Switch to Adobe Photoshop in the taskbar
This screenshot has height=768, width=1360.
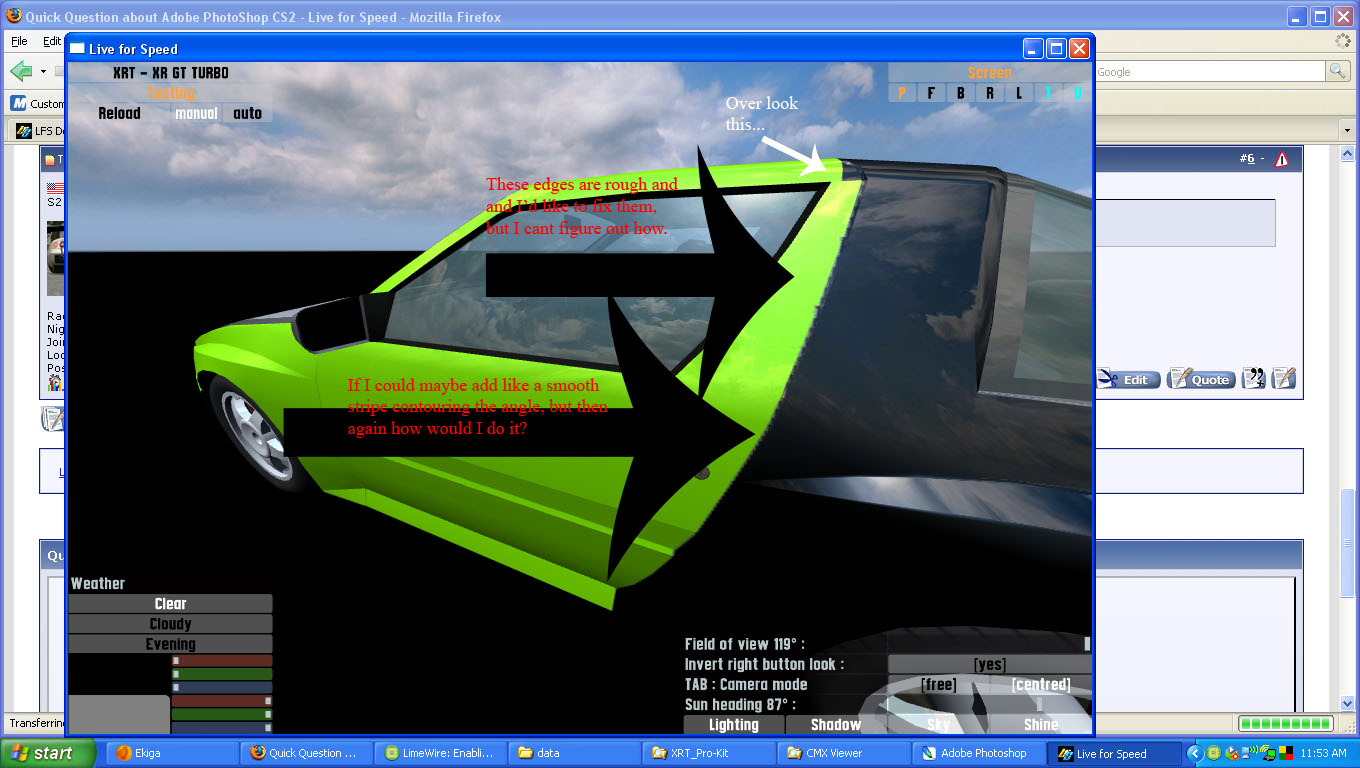(x=976, y=753)
